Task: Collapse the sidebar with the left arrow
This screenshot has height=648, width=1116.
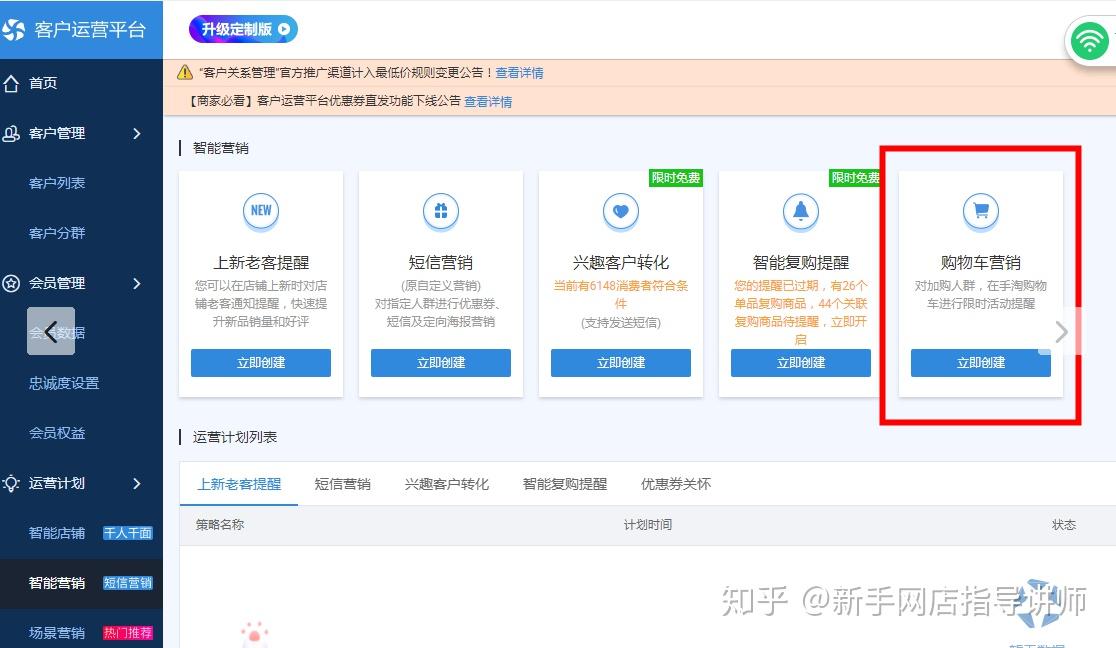Action: [51, 331]
